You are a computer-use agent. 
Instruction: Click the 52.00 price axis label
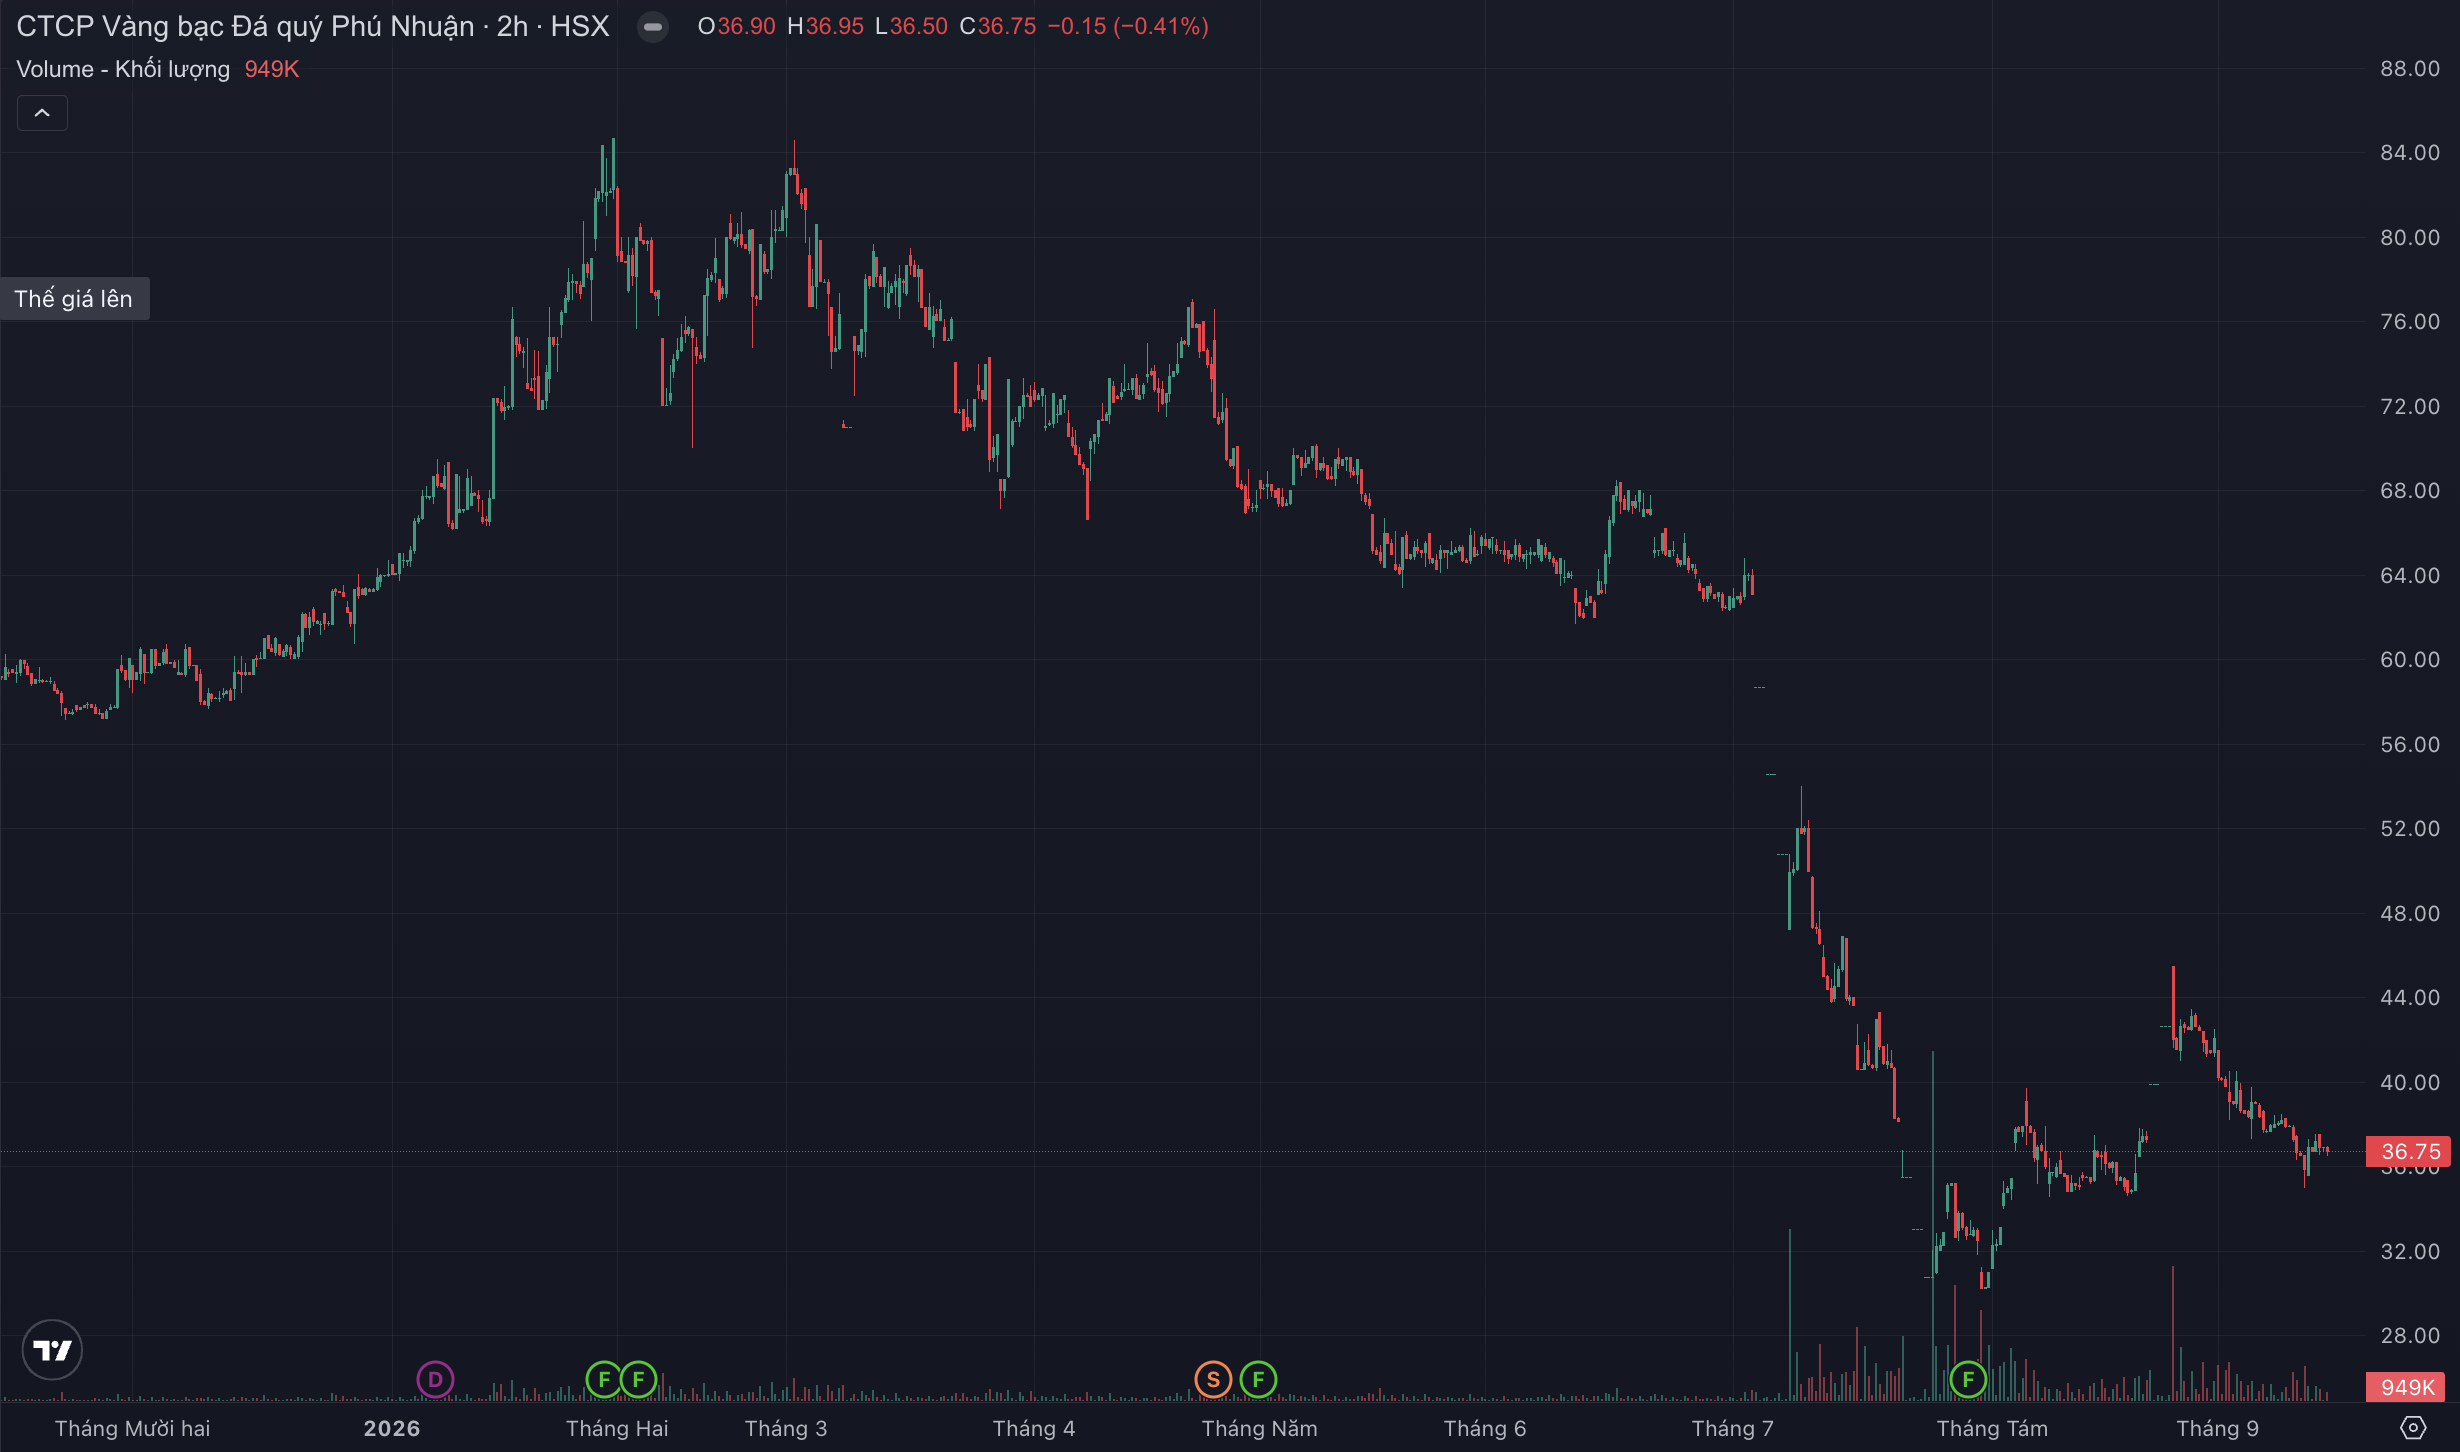click(2410, 829)
